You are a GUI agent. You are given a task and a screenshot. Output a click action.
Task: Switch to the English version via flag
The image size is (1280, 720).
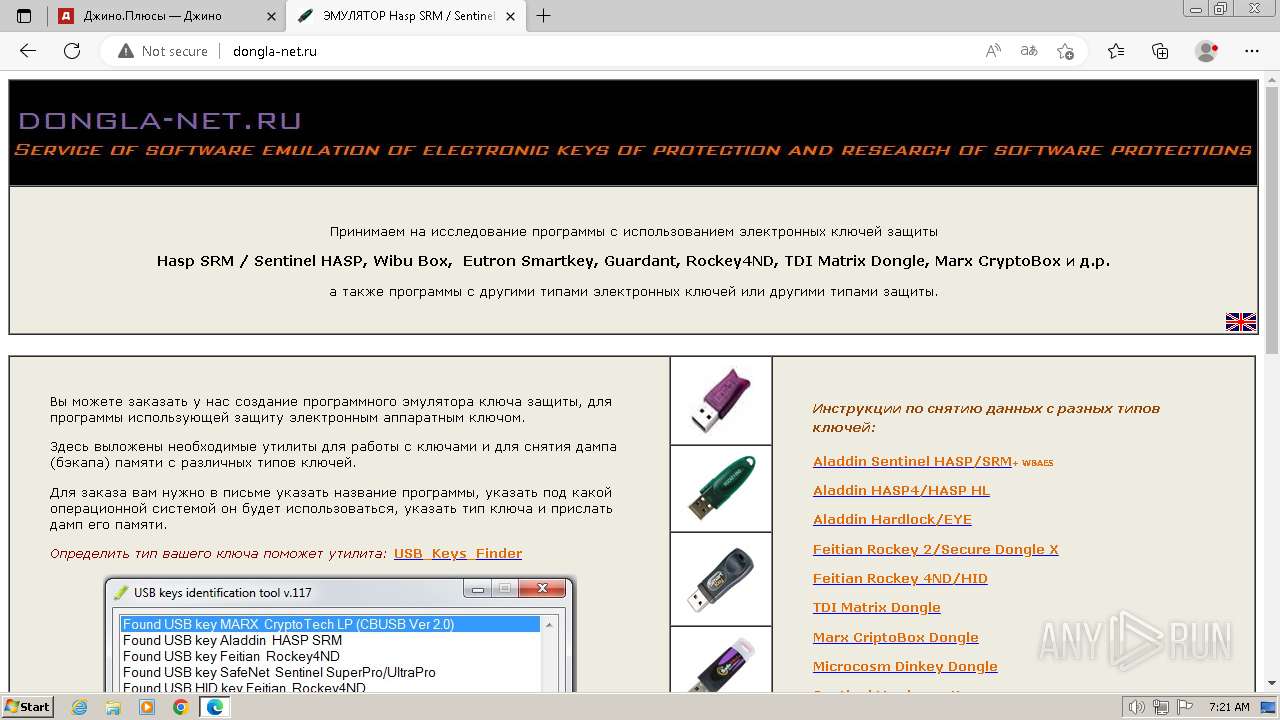1241,322
